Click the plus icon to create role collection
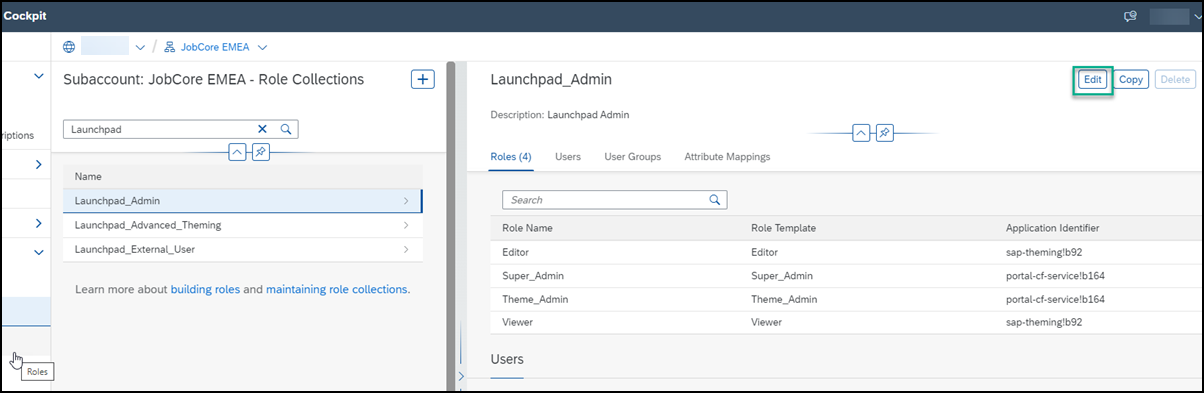 [x=423, y=79]
